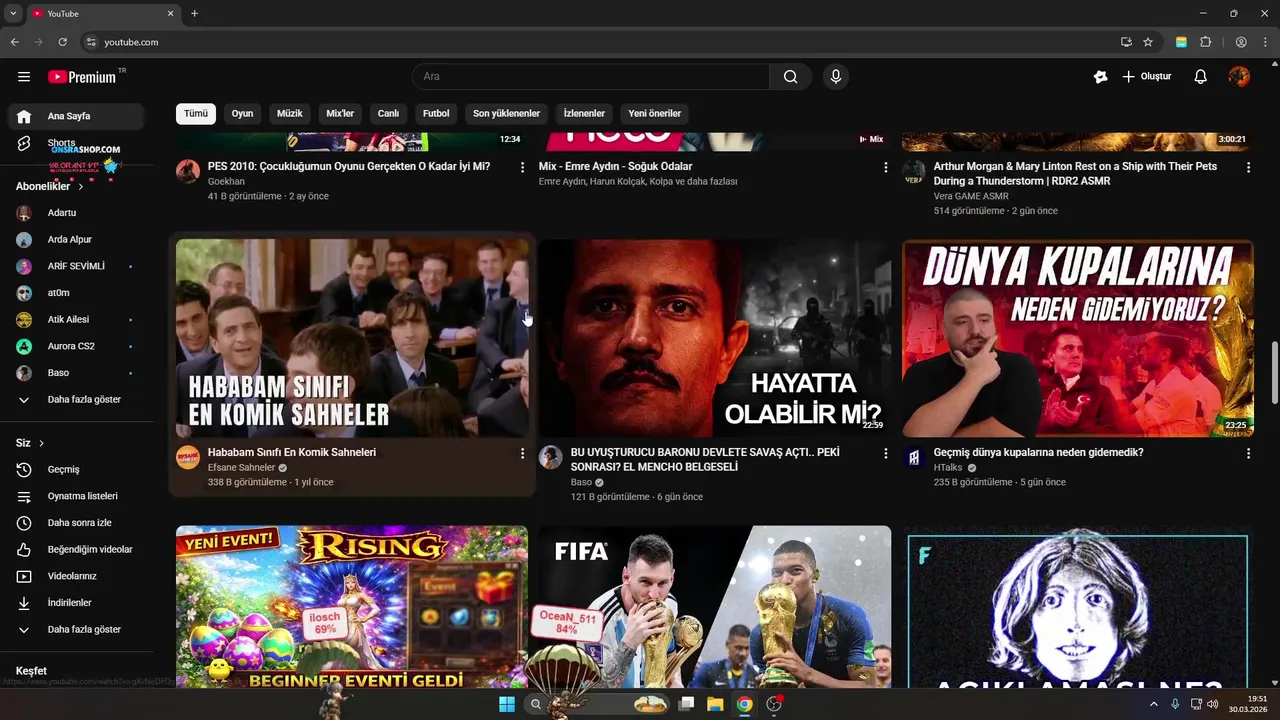
Task: Open the notifications bell
Action: 1201,77
